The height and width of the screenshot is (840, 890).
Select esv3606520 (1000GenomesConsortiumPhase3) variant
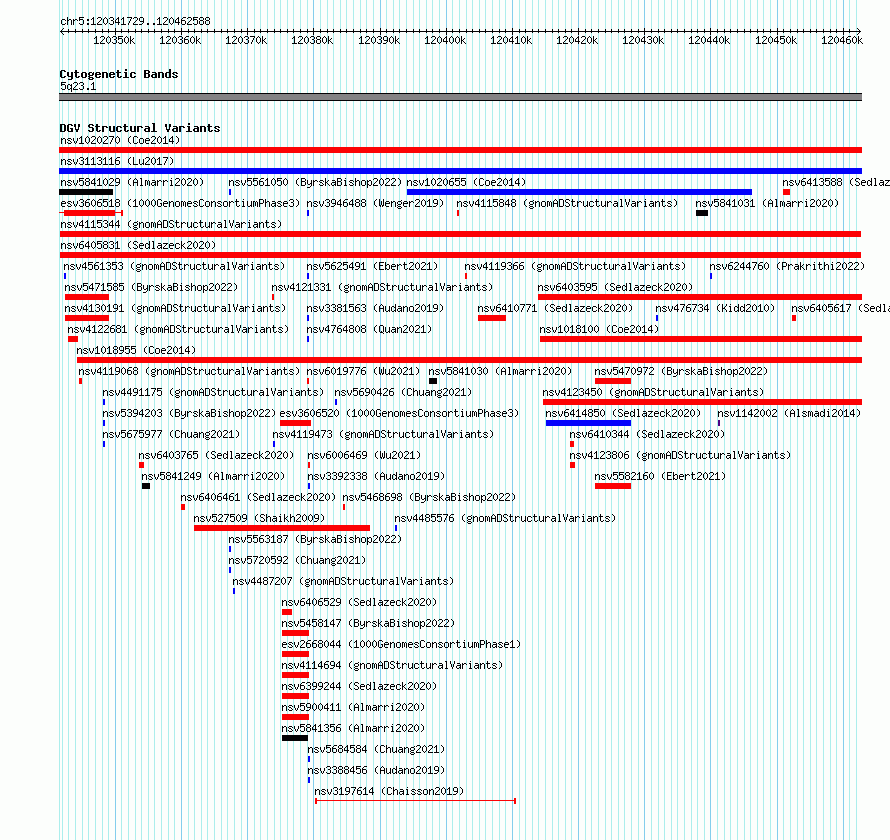coord(399,413)
